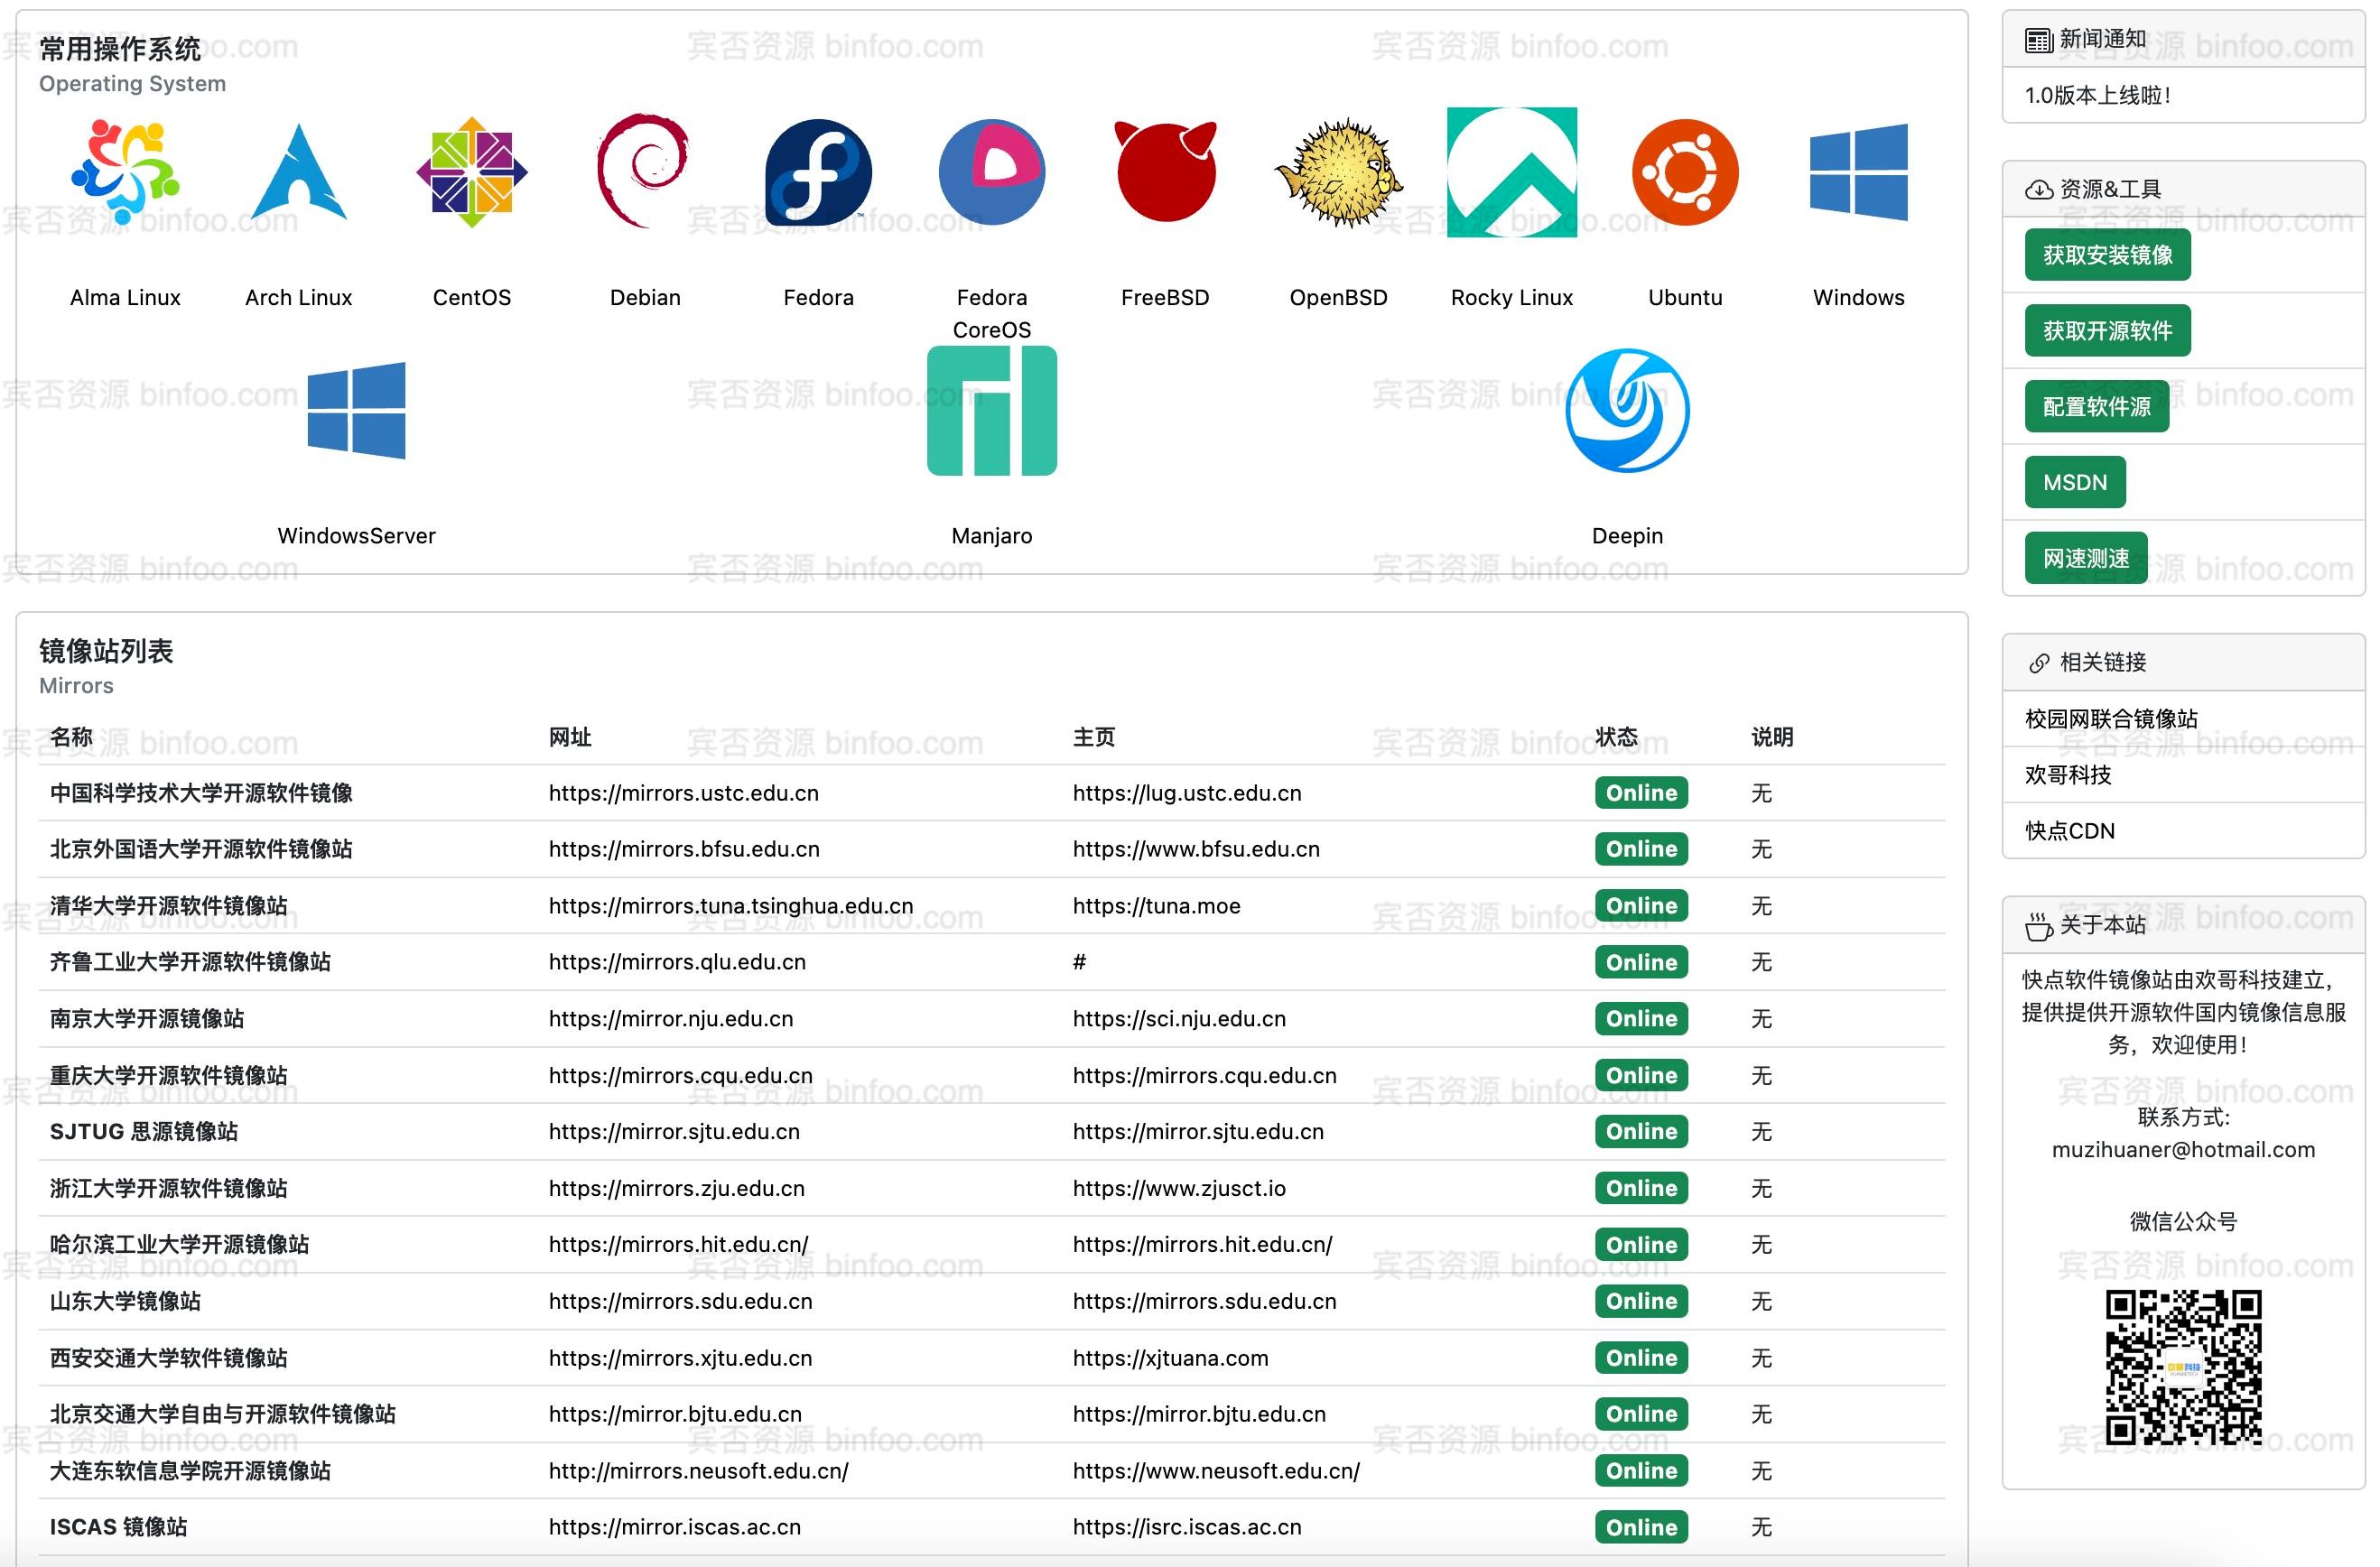Visit the https://xjtuana.com homepage
Viewport: 2380px width, 1567px height.
(1170, 1358)
